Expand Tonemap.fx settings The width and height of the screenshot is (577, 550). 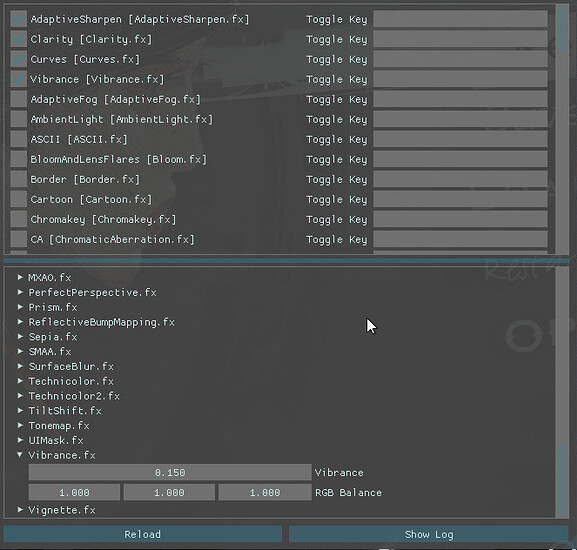click(x=20, y=425)
